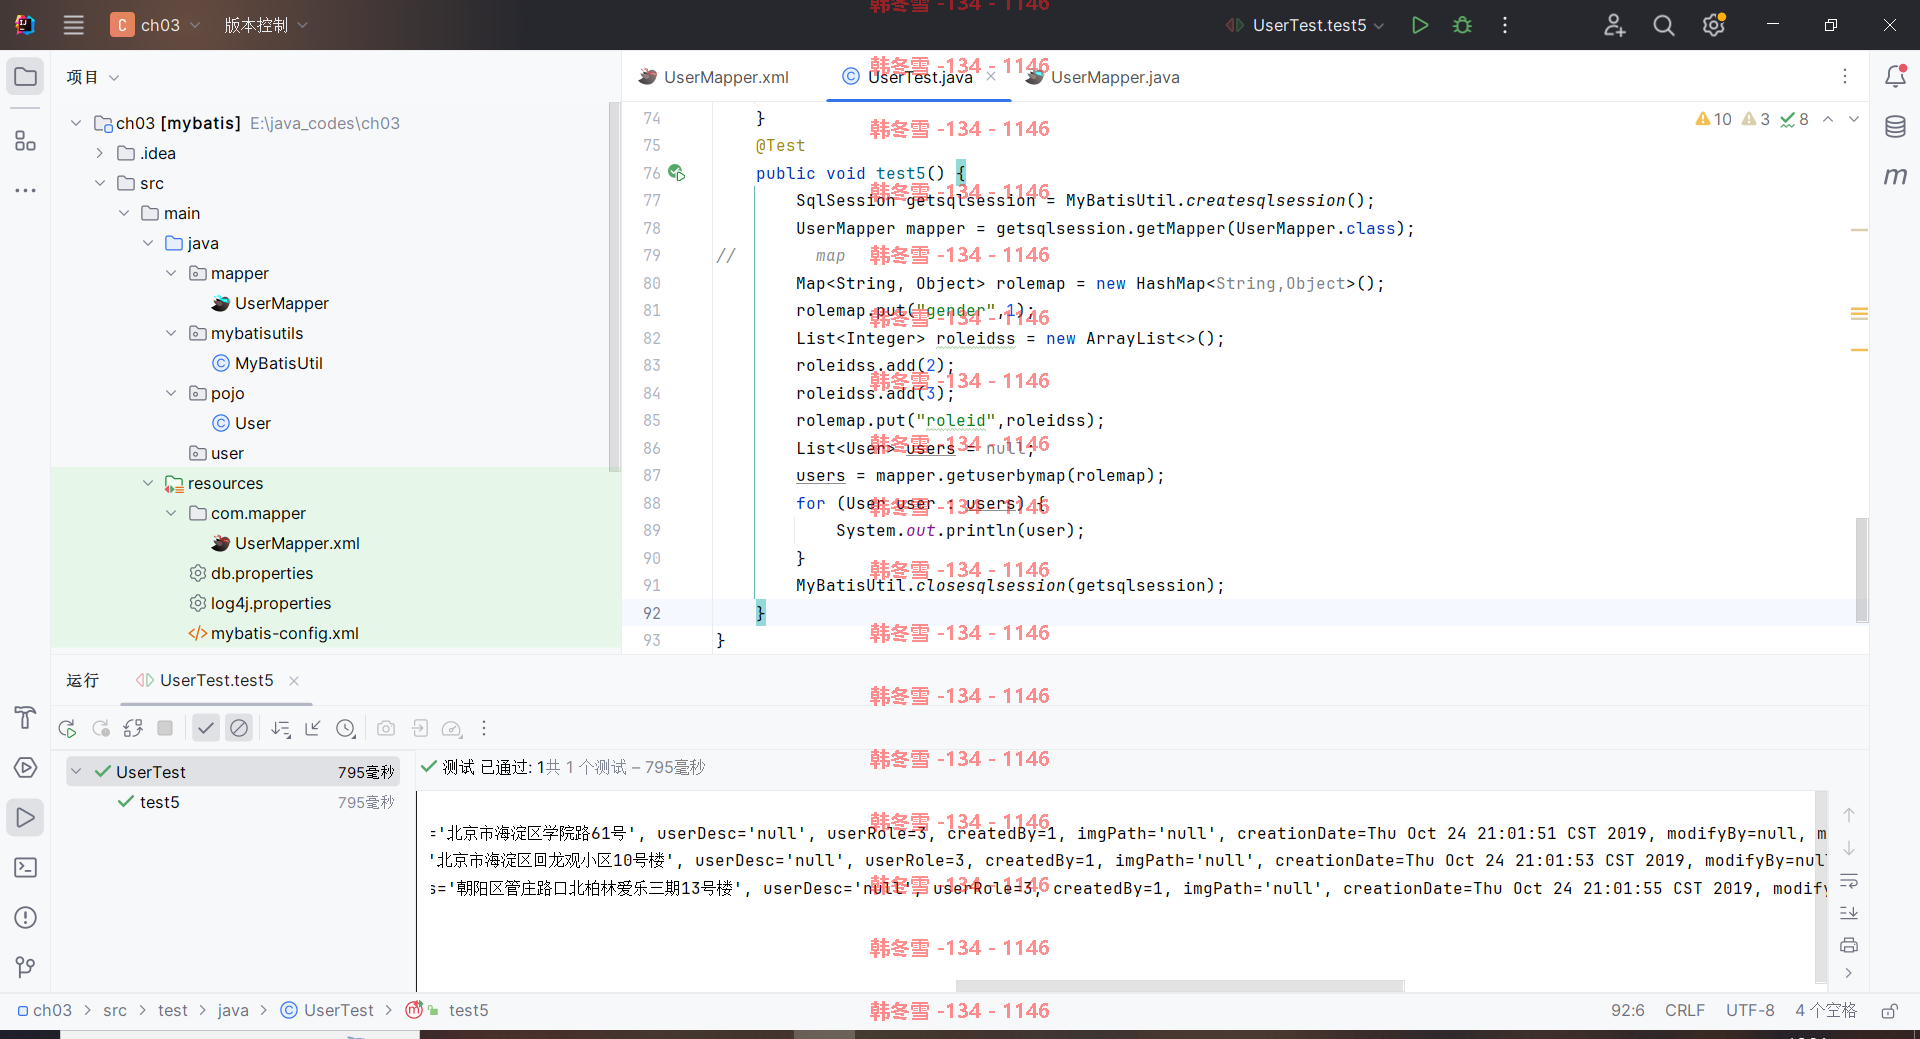
Task: Open Search Everywhere magnifier
Action: 1664,25
